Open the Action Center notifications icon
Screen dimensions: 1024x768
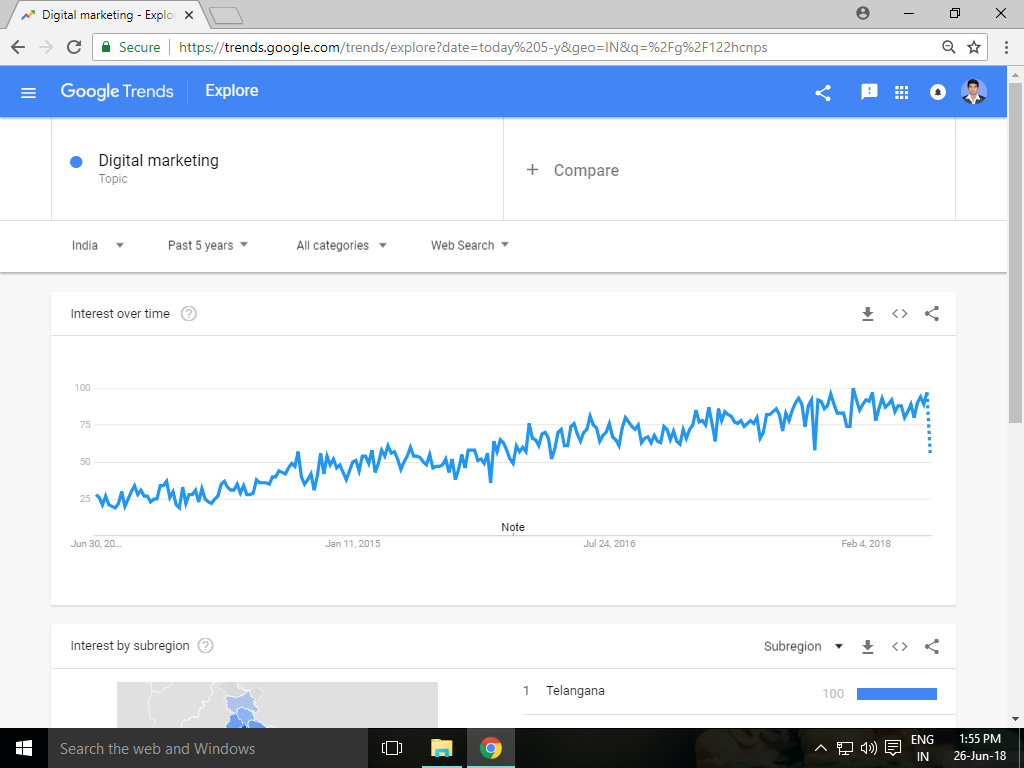click(x=893, y=748)
